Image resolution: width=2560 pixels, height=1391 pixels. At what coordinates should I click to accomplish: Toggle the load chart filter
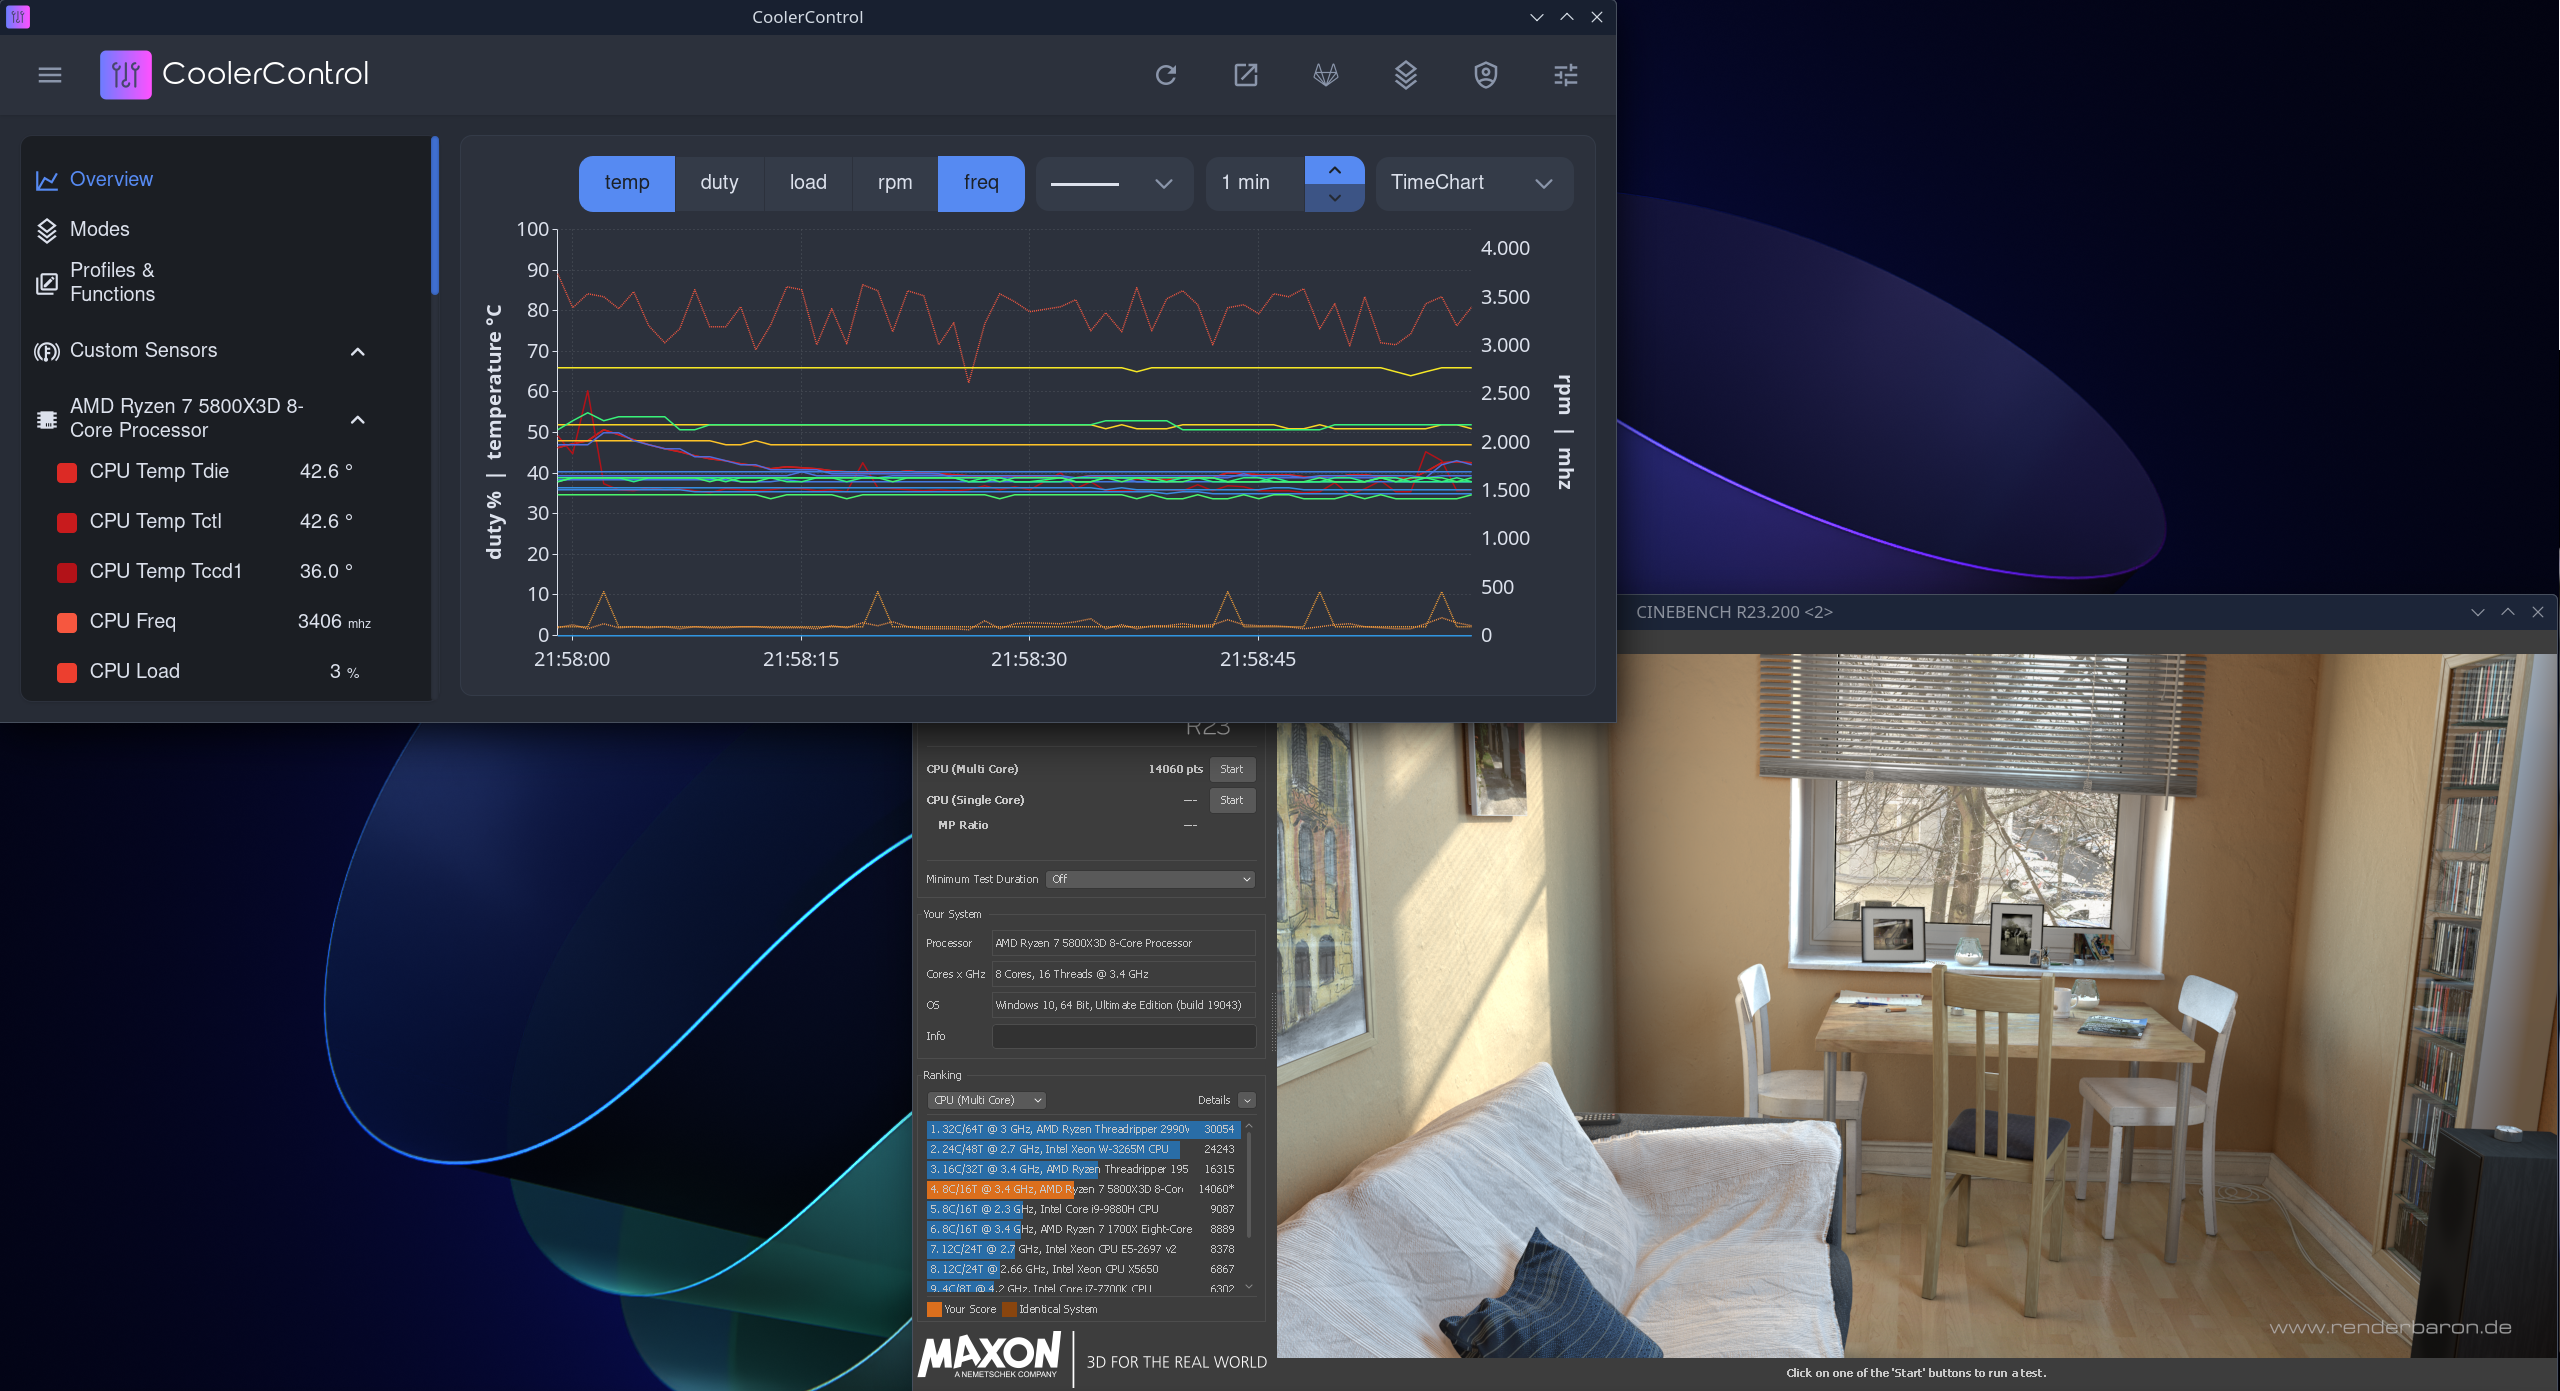click(x=808, y=183)
